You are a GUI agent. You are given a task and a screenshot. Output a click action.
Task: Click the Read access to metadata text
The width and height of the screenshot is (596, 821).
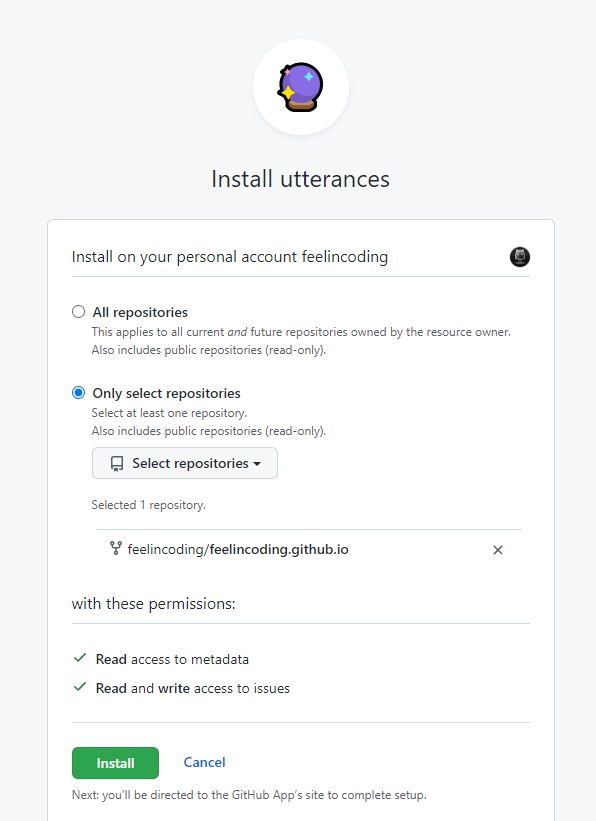[172, 659]
